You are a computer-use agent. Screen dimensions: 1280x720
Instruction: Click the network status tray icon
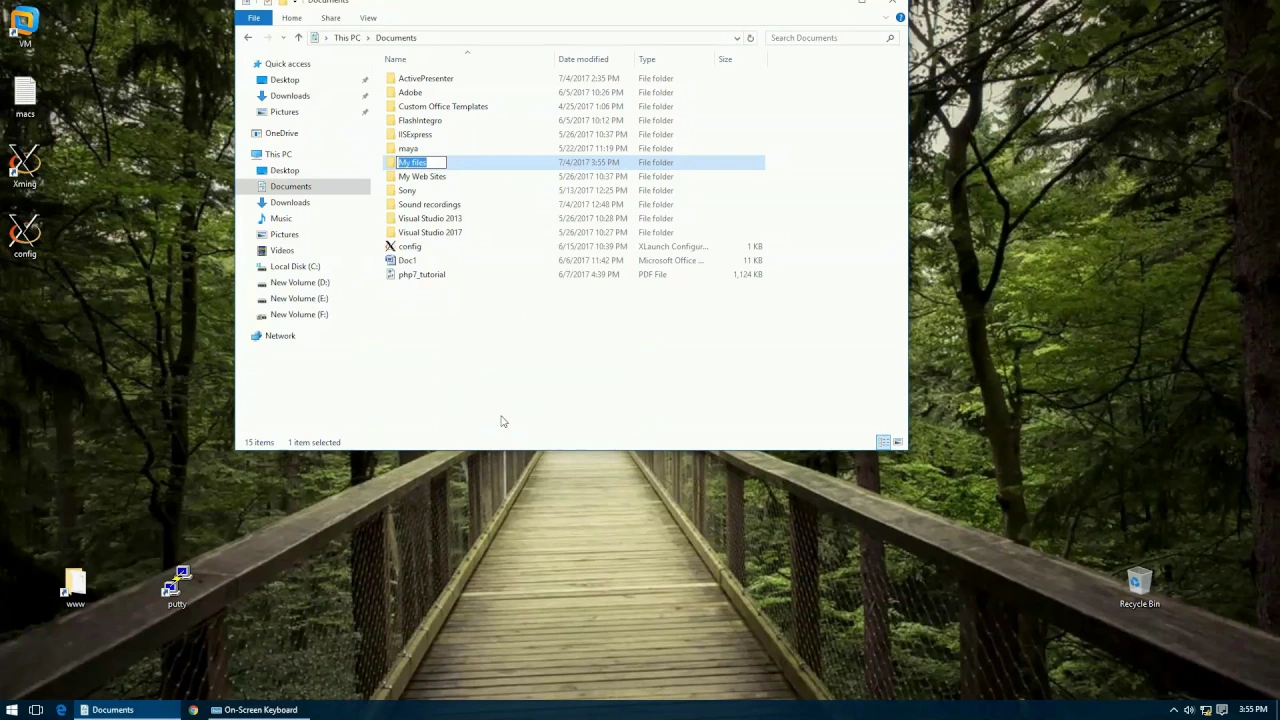coord(1205,710)
